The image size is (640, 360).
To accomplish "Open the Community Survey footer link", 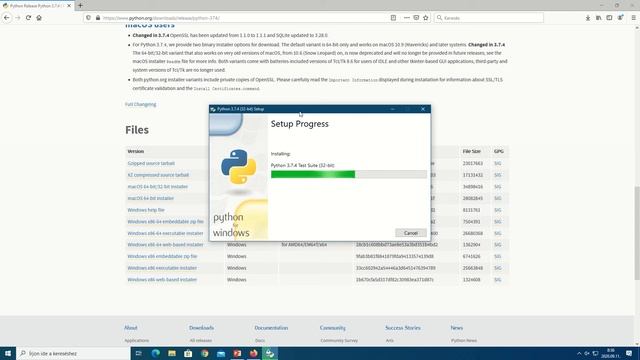I will pos(339,340).
